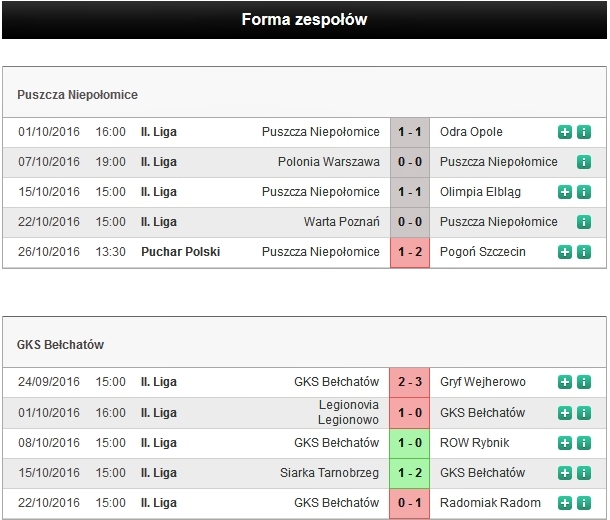The image size is (610, 520).
Task: Open Odra Opole team link
Action: click(471, 132)
